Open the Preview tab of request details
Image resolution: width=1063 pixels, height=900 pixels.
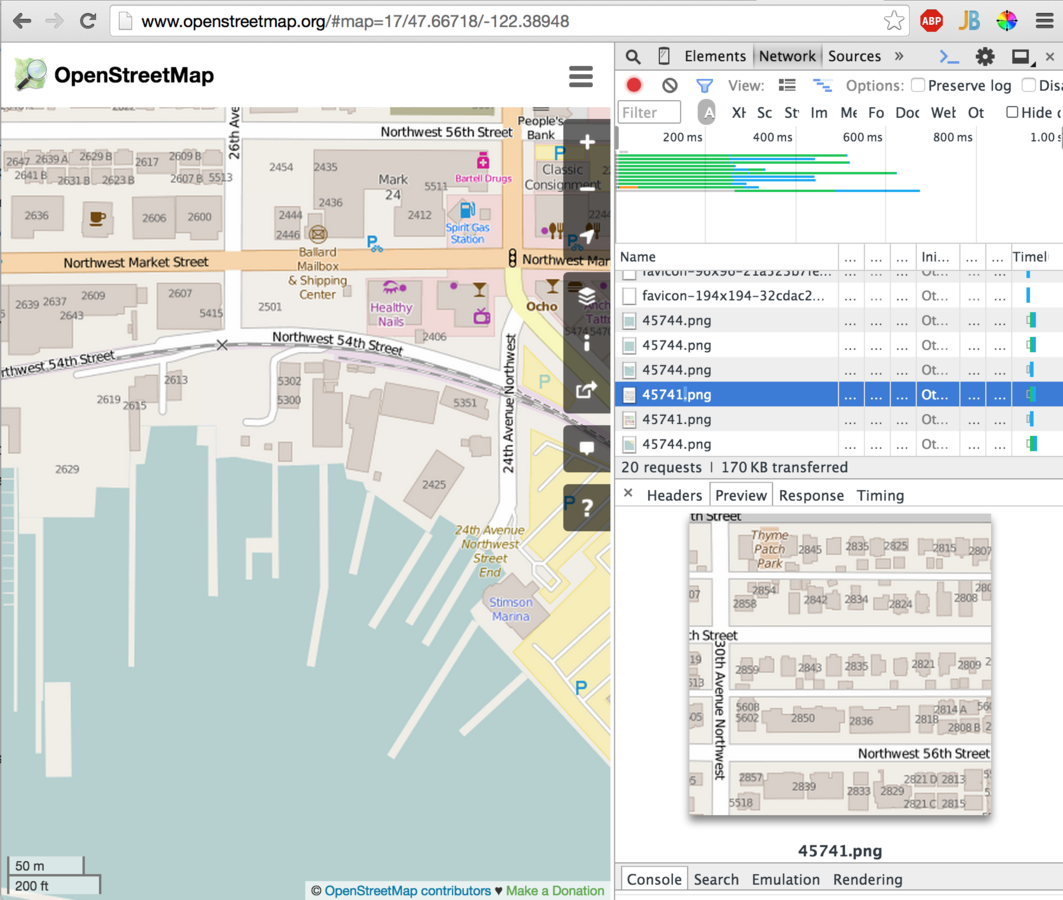(741, 495)
